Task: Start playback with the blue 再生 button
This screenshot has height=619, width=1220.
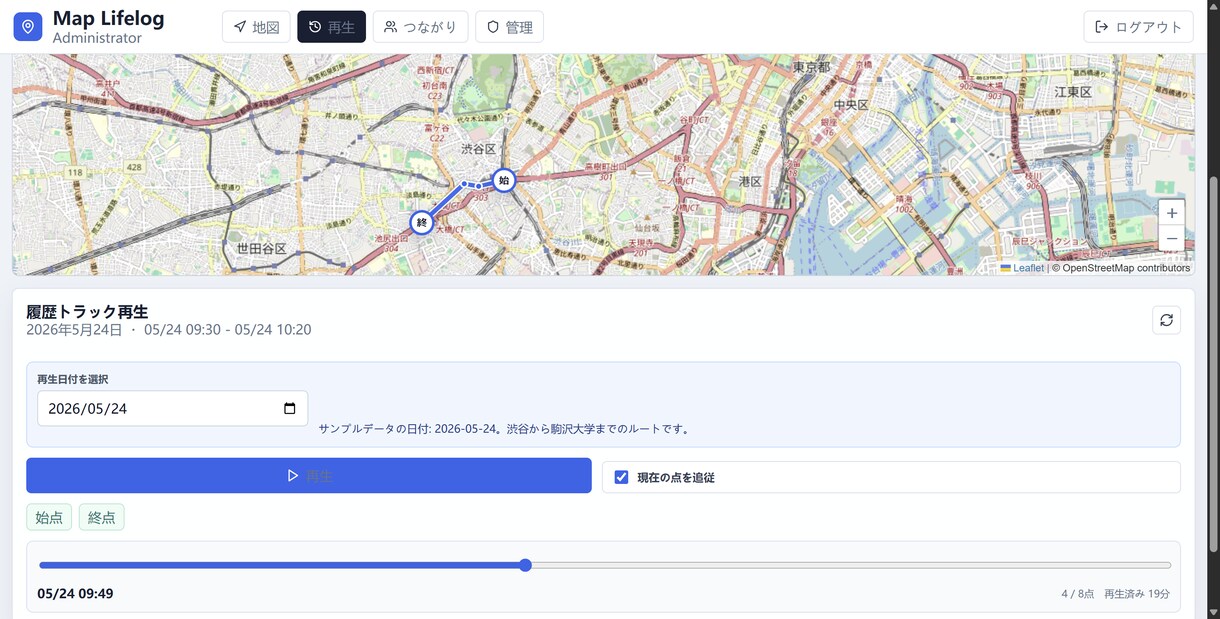Action: pos(309,476)
